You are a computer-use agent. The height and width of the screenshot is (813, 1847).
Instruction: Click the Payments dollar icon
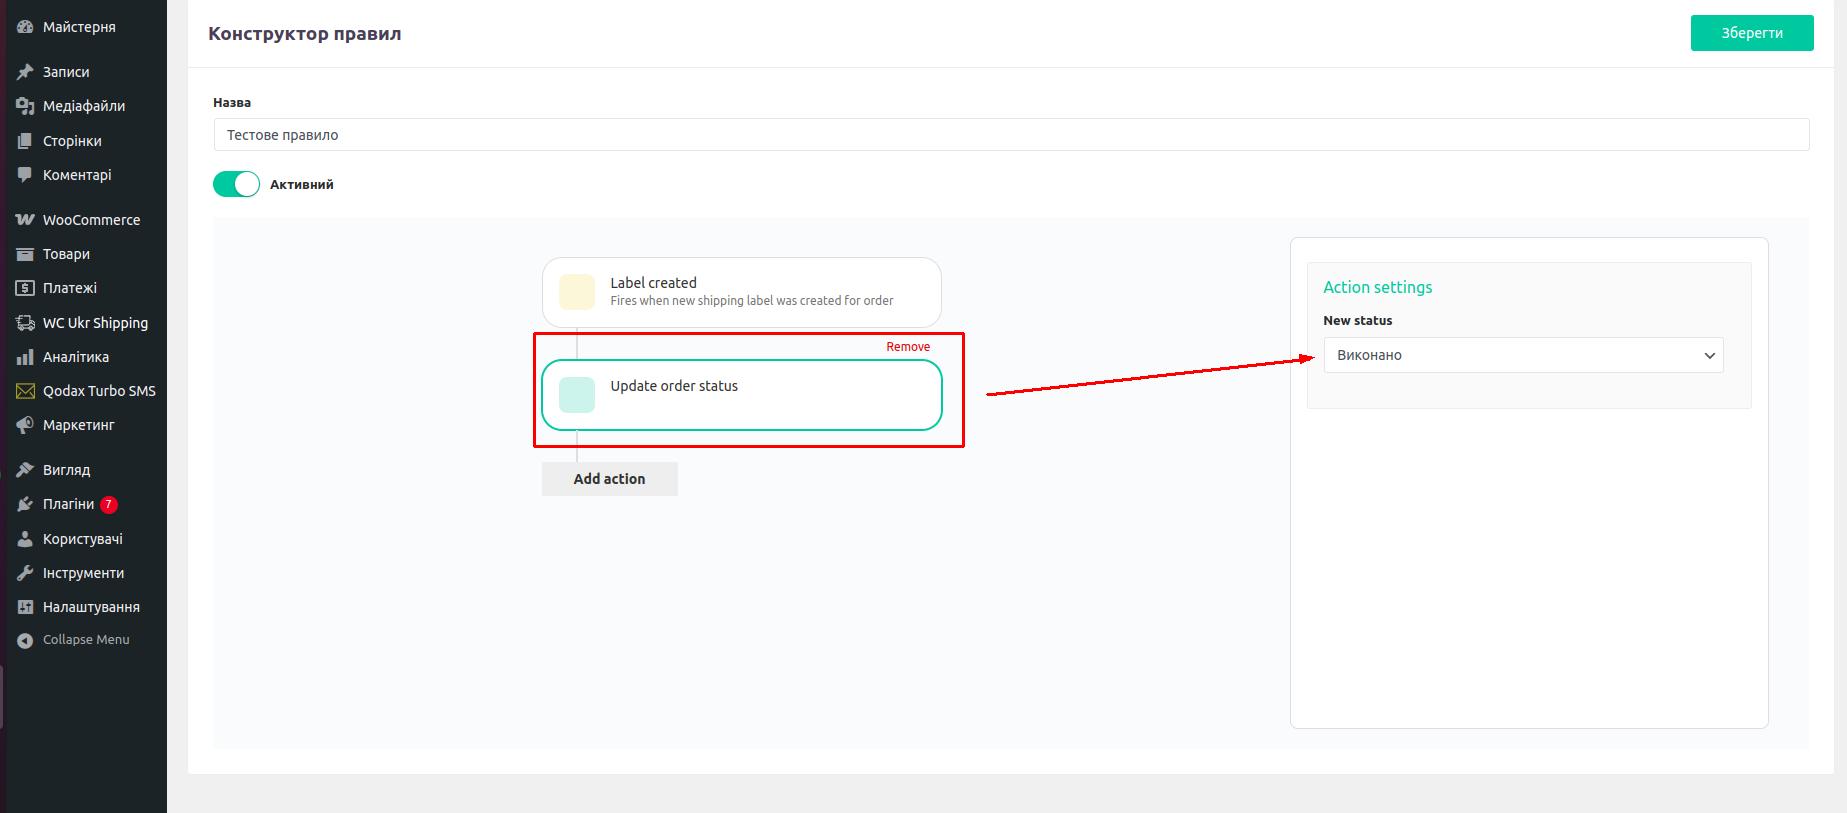[25, 288]
